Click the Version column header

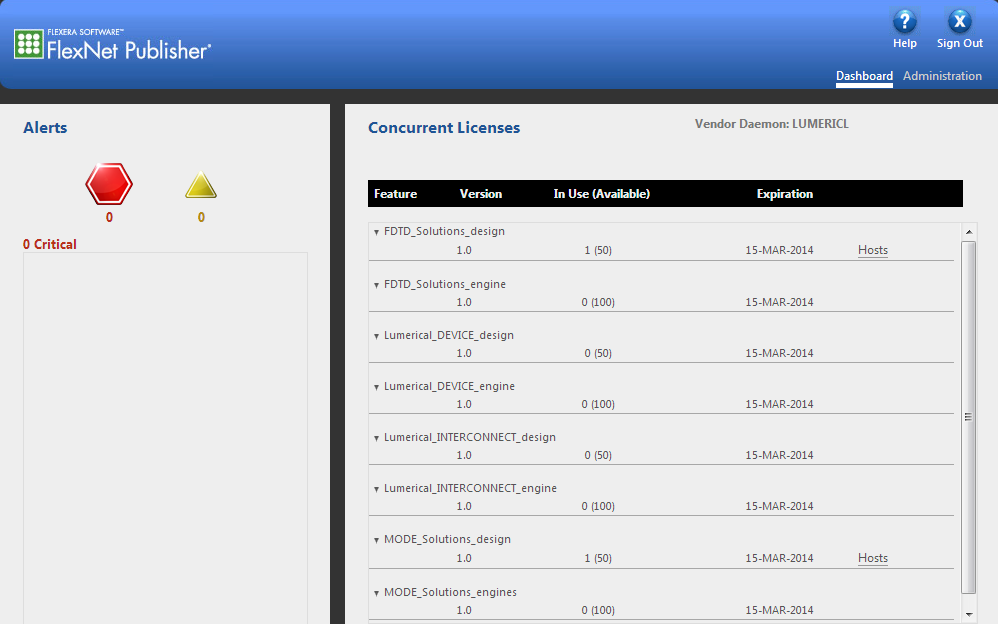(481, 194)
